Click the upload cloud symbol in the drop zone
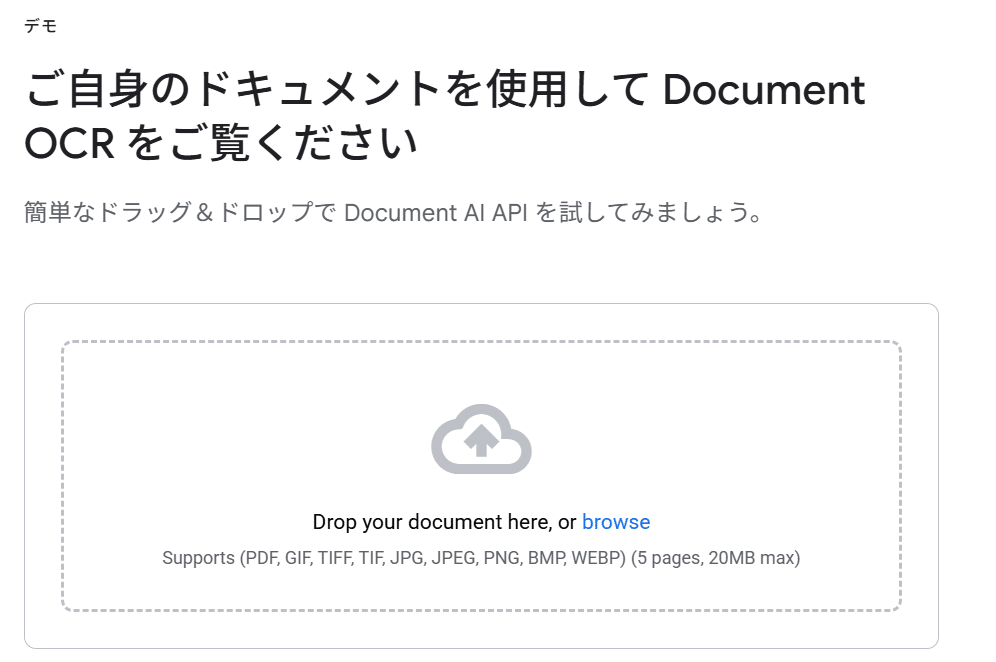This screenshot has height=662, width=996. (482, 438)
